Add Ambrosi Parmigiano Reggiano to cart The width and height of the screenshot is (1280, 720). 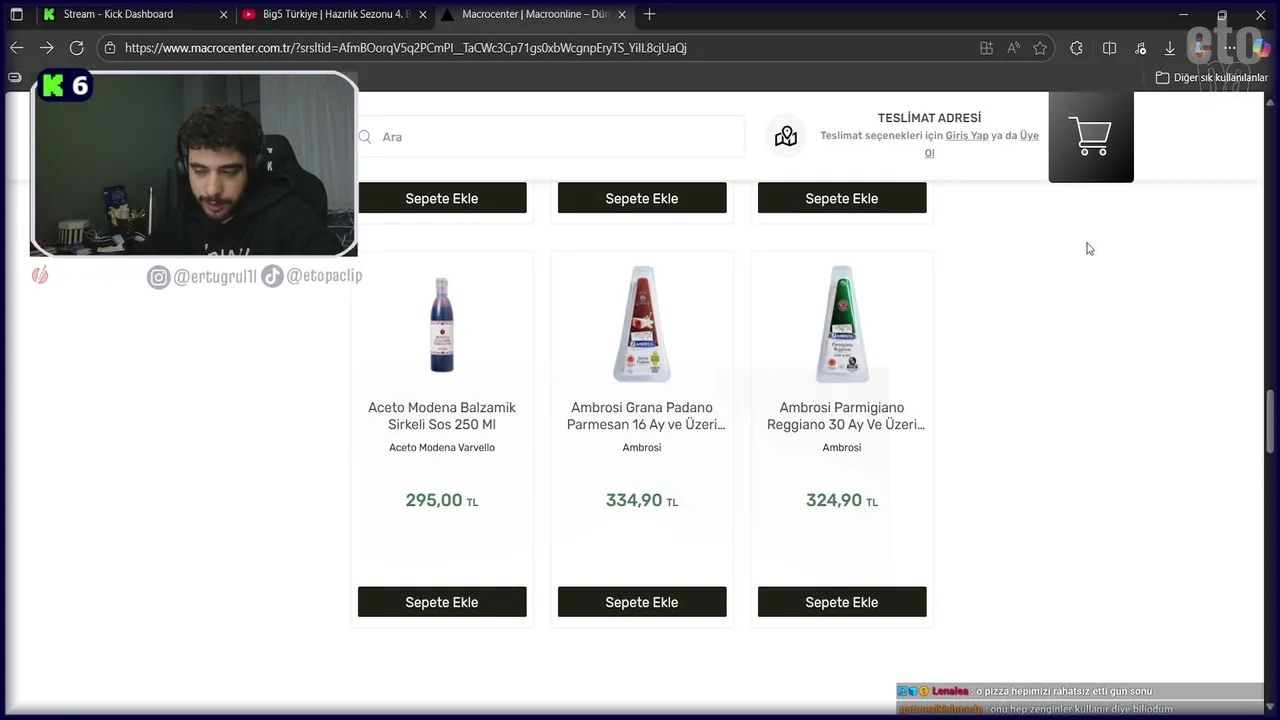point(842,602)
